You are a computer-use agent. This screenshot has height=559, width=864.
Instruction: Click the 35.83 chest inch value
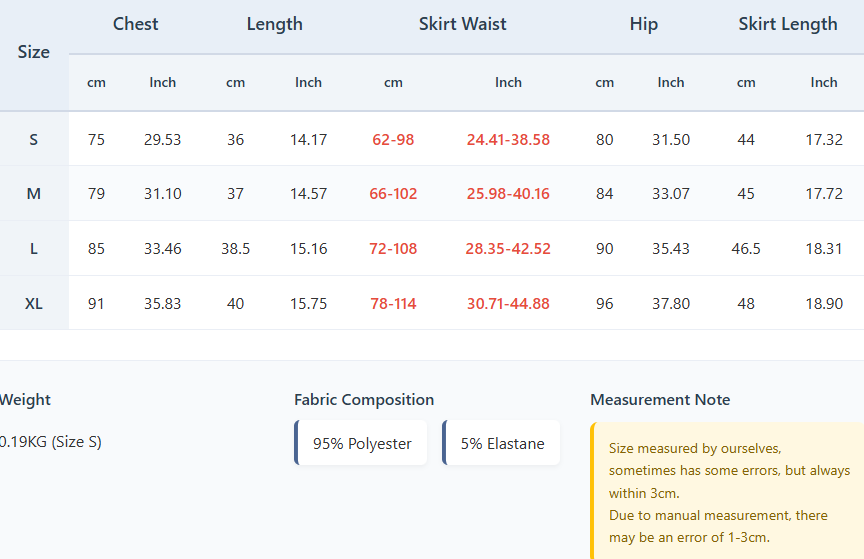pyautogui.click(x=162, y=304)
